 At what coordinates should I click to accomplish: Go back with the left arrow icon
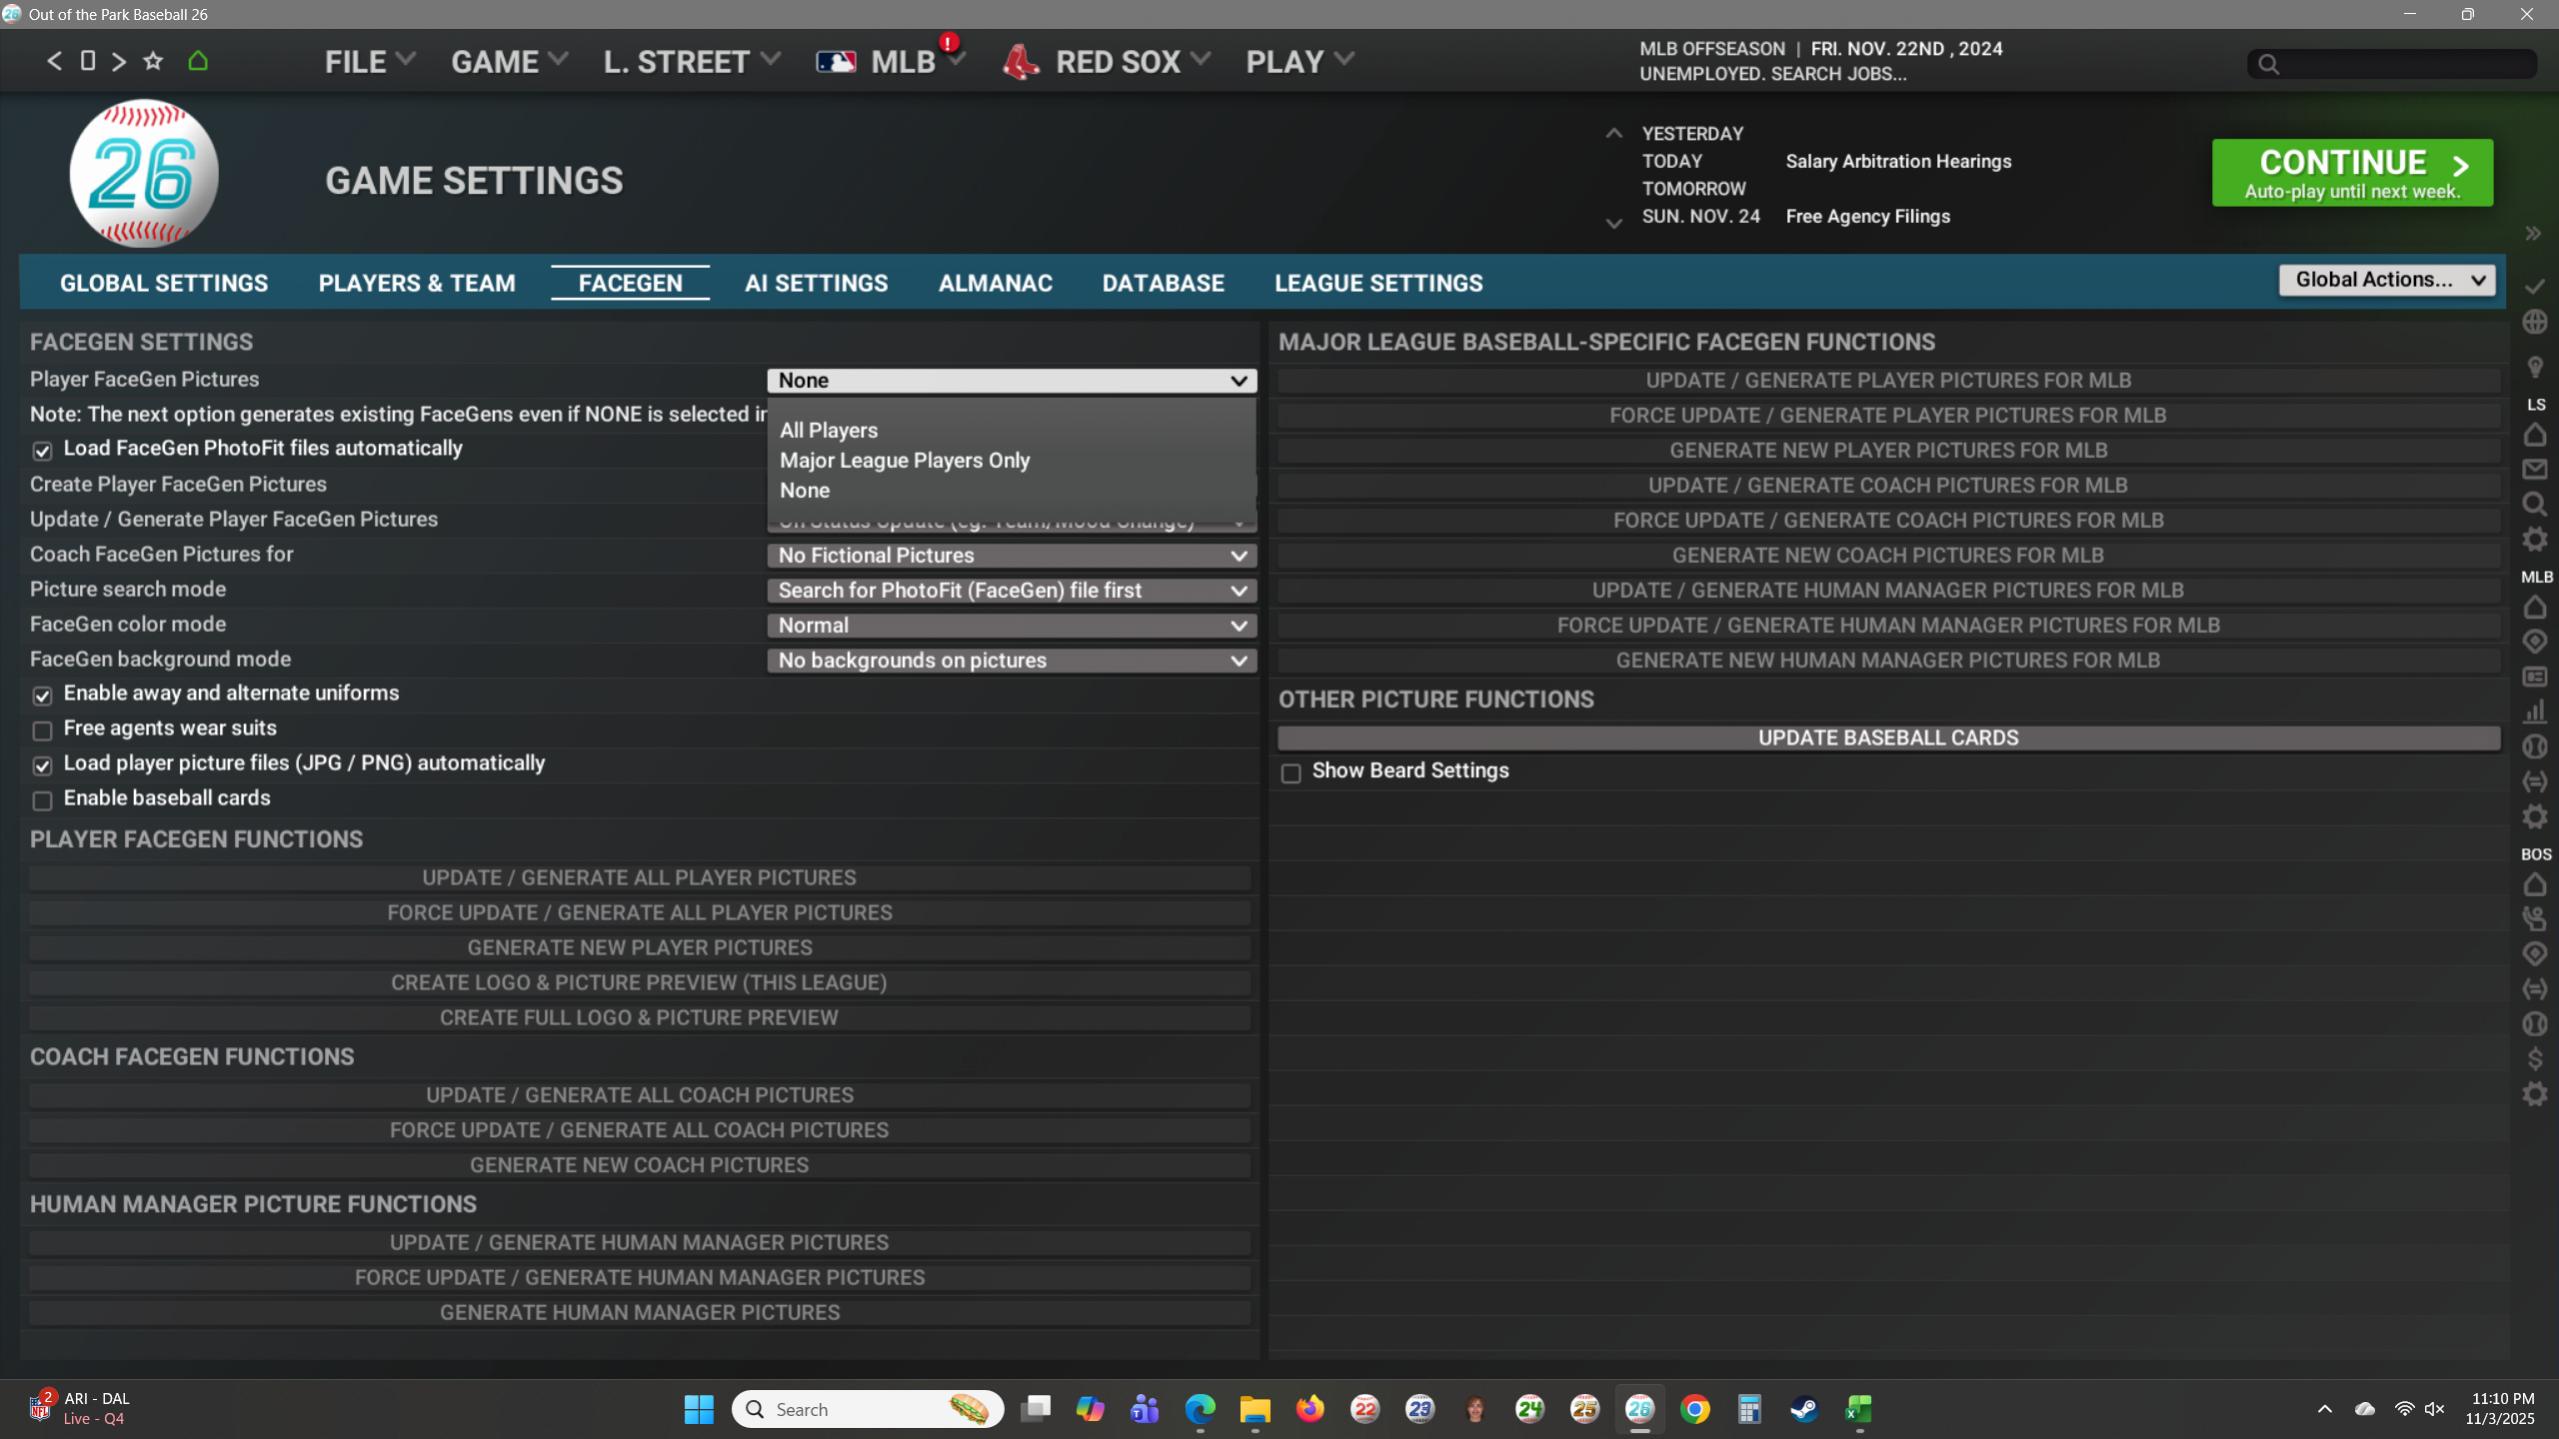[55, 61]
